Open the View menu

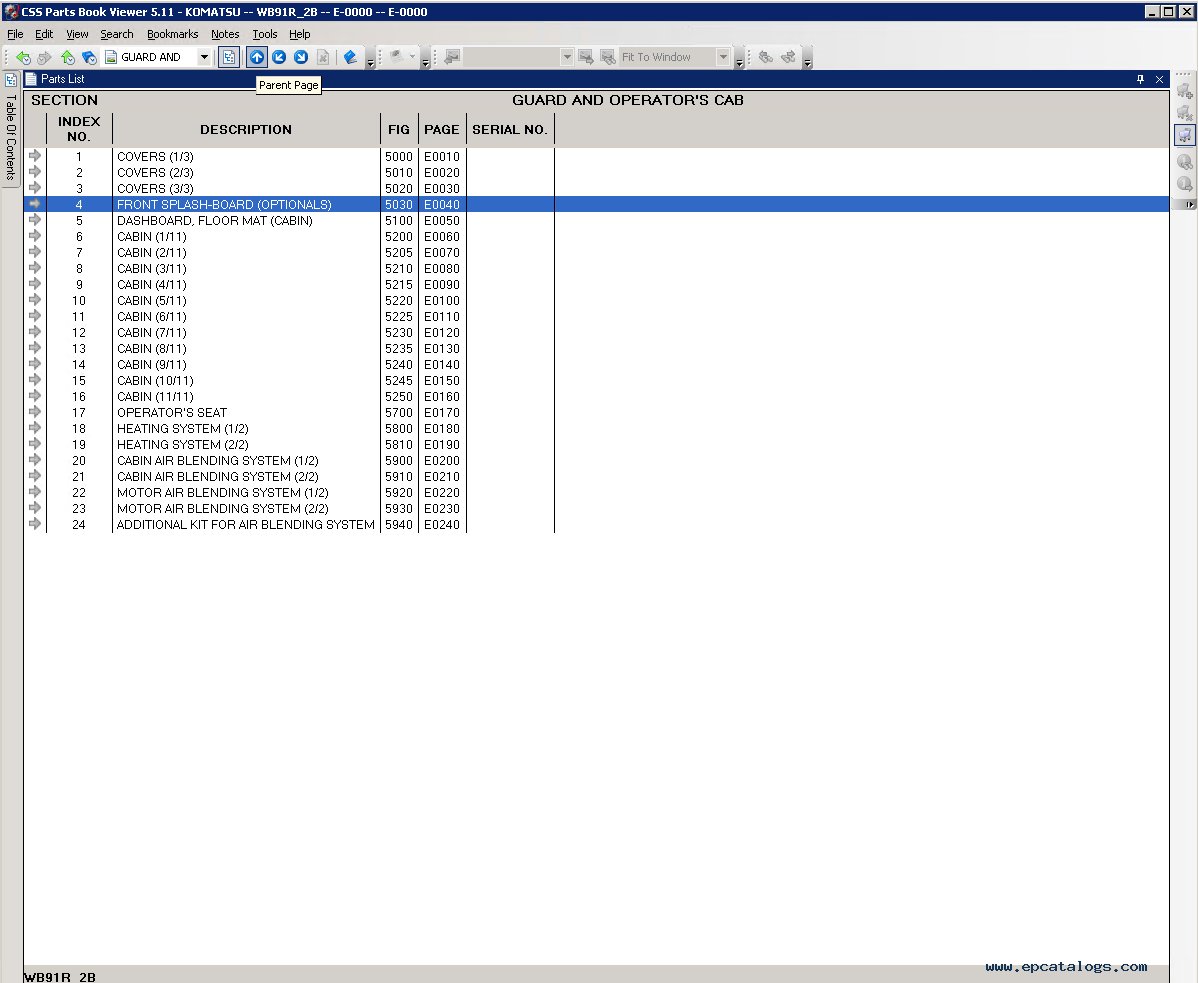tap(77, 34)
